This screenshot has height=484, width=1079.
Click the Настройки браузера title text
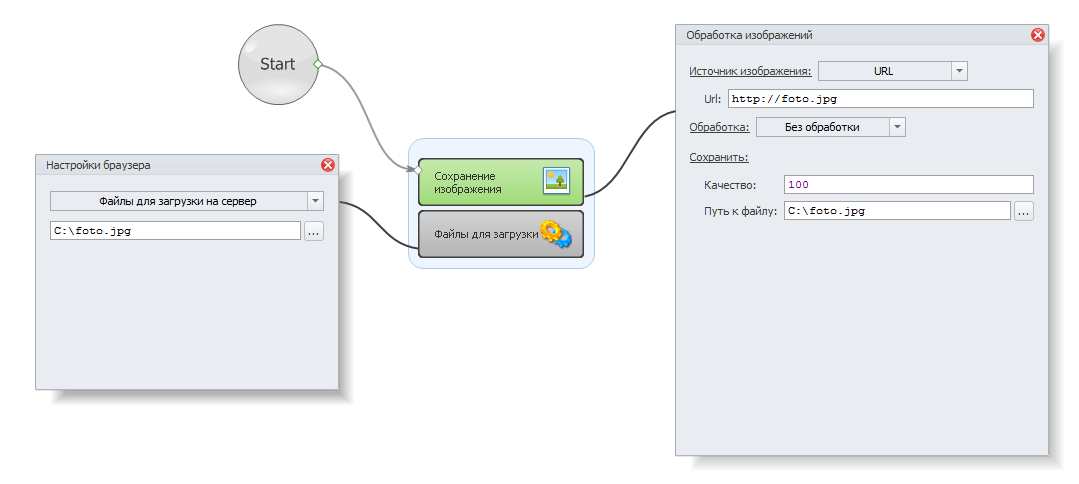coord(98,165)
